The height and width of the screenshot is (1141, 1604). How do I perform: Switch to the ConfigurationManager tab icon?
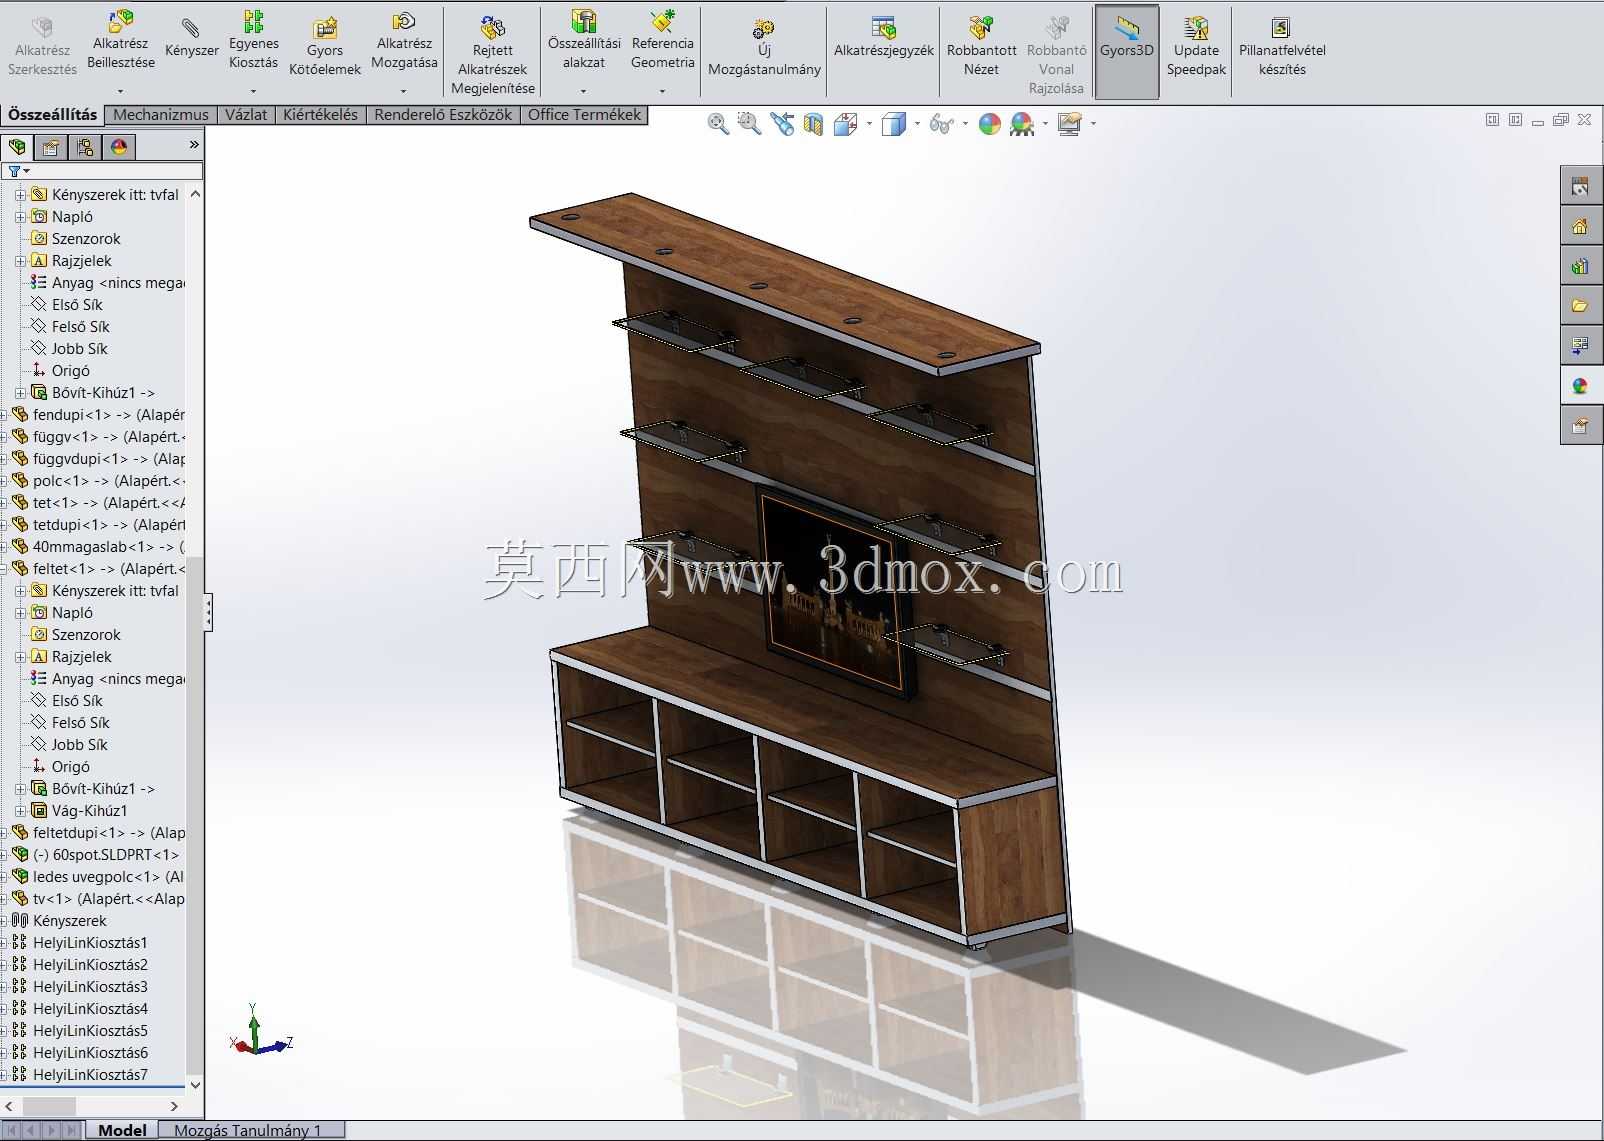point(85,148)
